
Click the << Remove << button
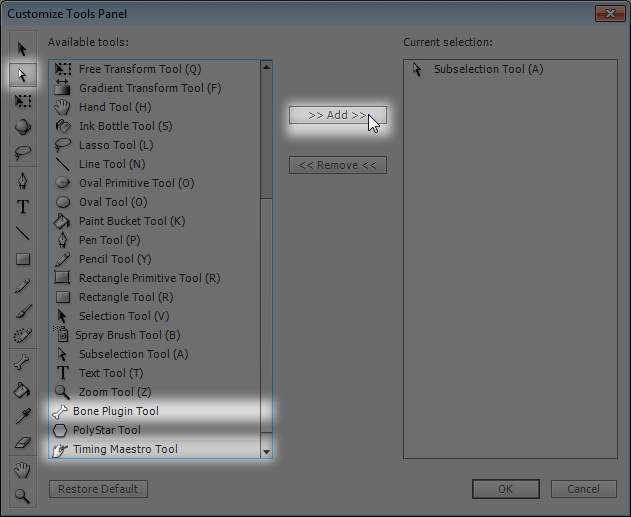(x=338, y=165)
